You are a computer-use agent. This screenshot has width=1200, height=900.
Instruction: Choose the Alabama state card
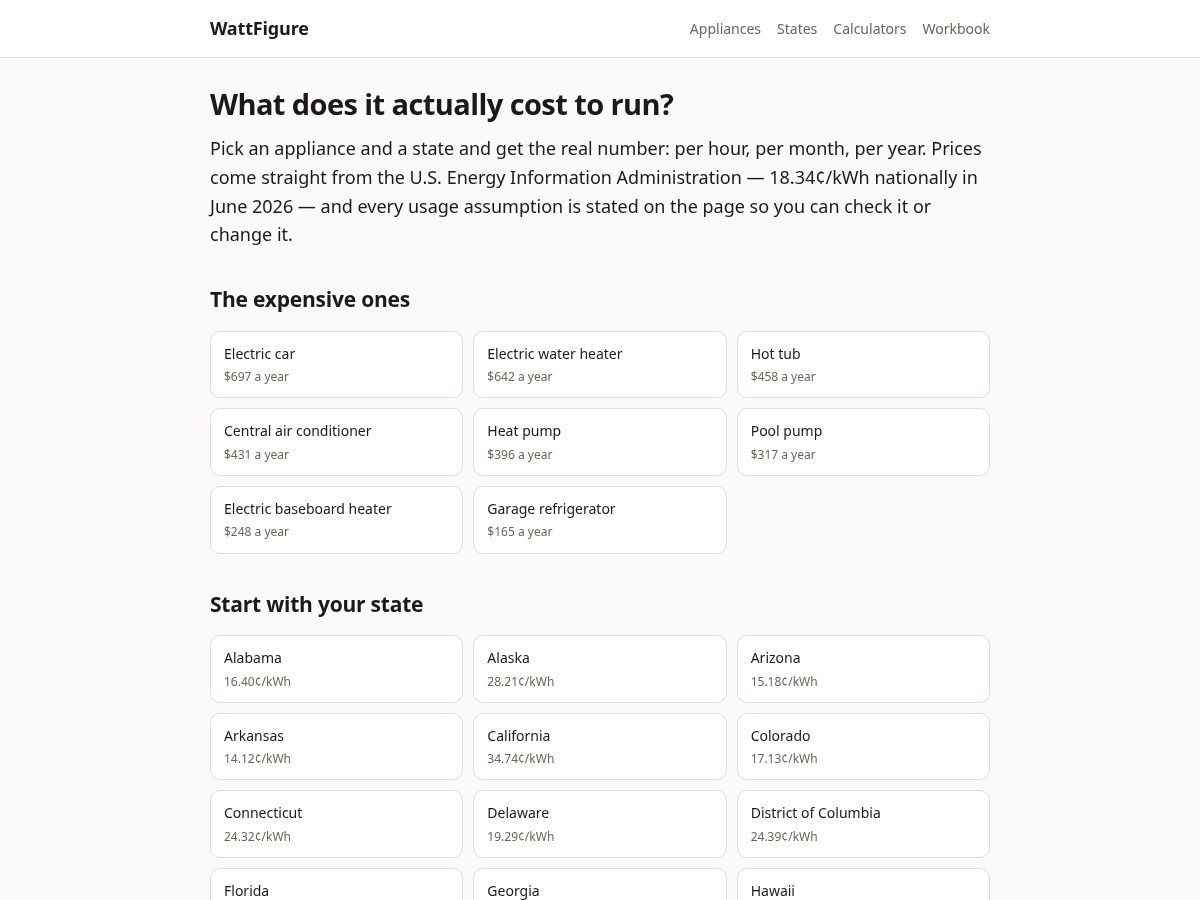(x=336, y=669)
